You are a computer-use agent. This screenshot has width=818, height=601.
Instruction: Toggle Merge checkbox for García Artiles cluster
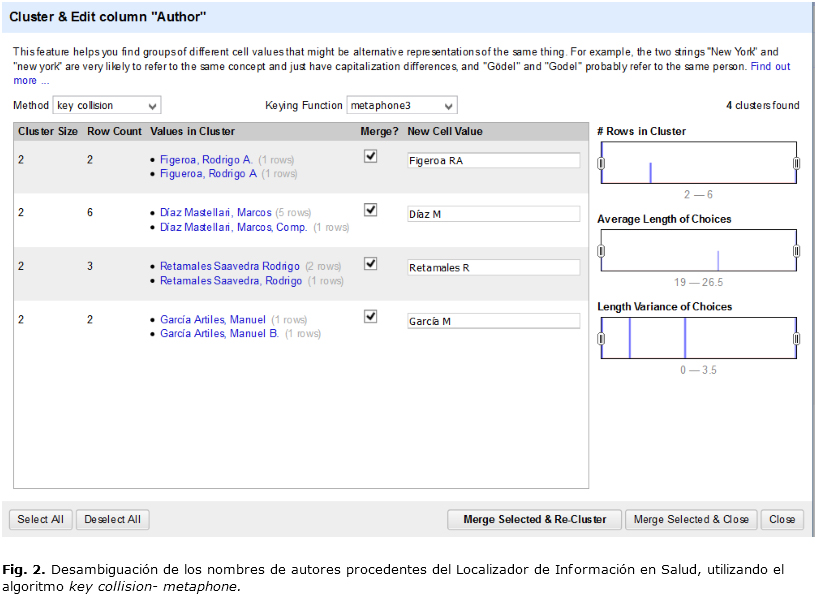(x=371, y=317)
